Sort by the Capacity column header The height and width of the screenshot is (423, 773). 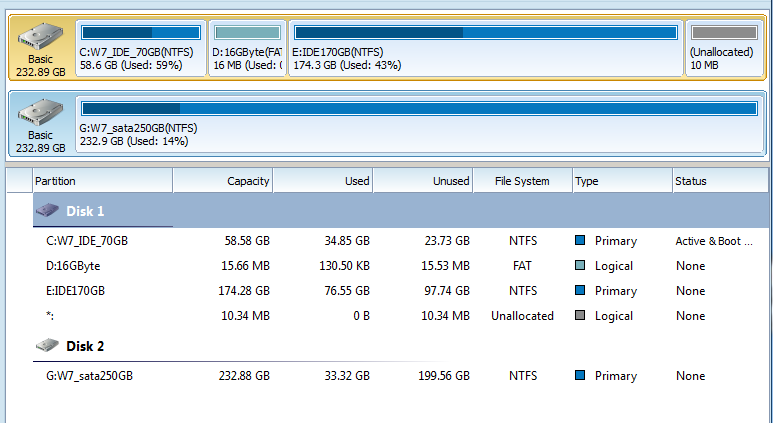[x=223, y=181]
